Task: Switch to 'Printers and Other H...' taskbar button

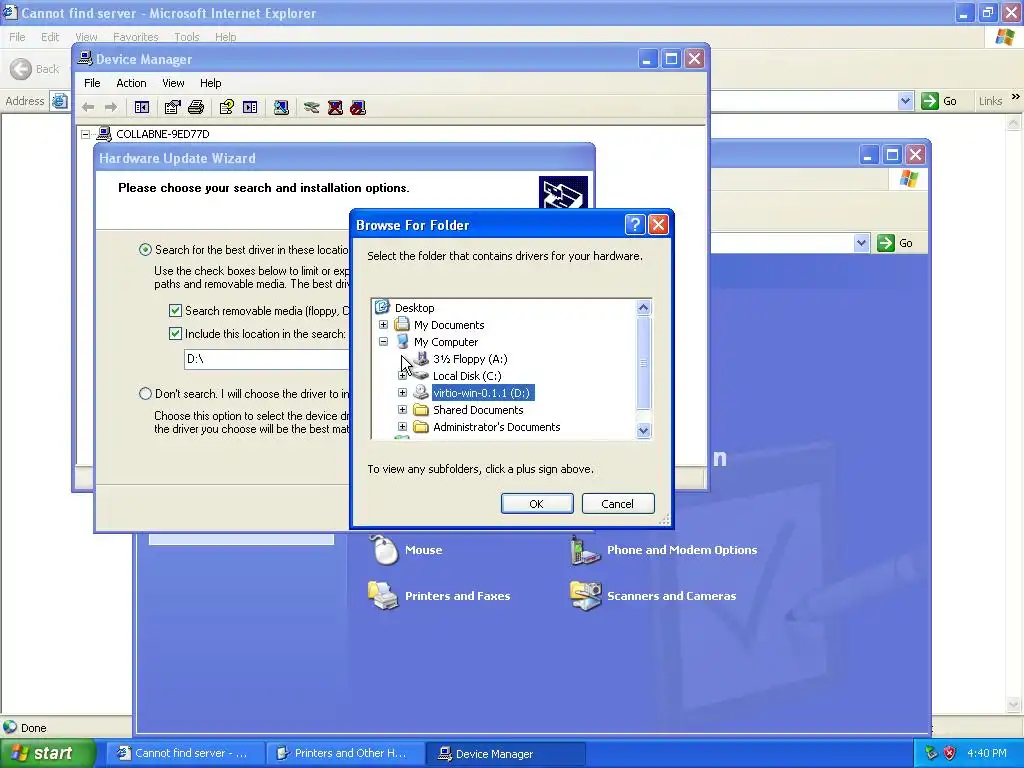Action: coord(345,753)
